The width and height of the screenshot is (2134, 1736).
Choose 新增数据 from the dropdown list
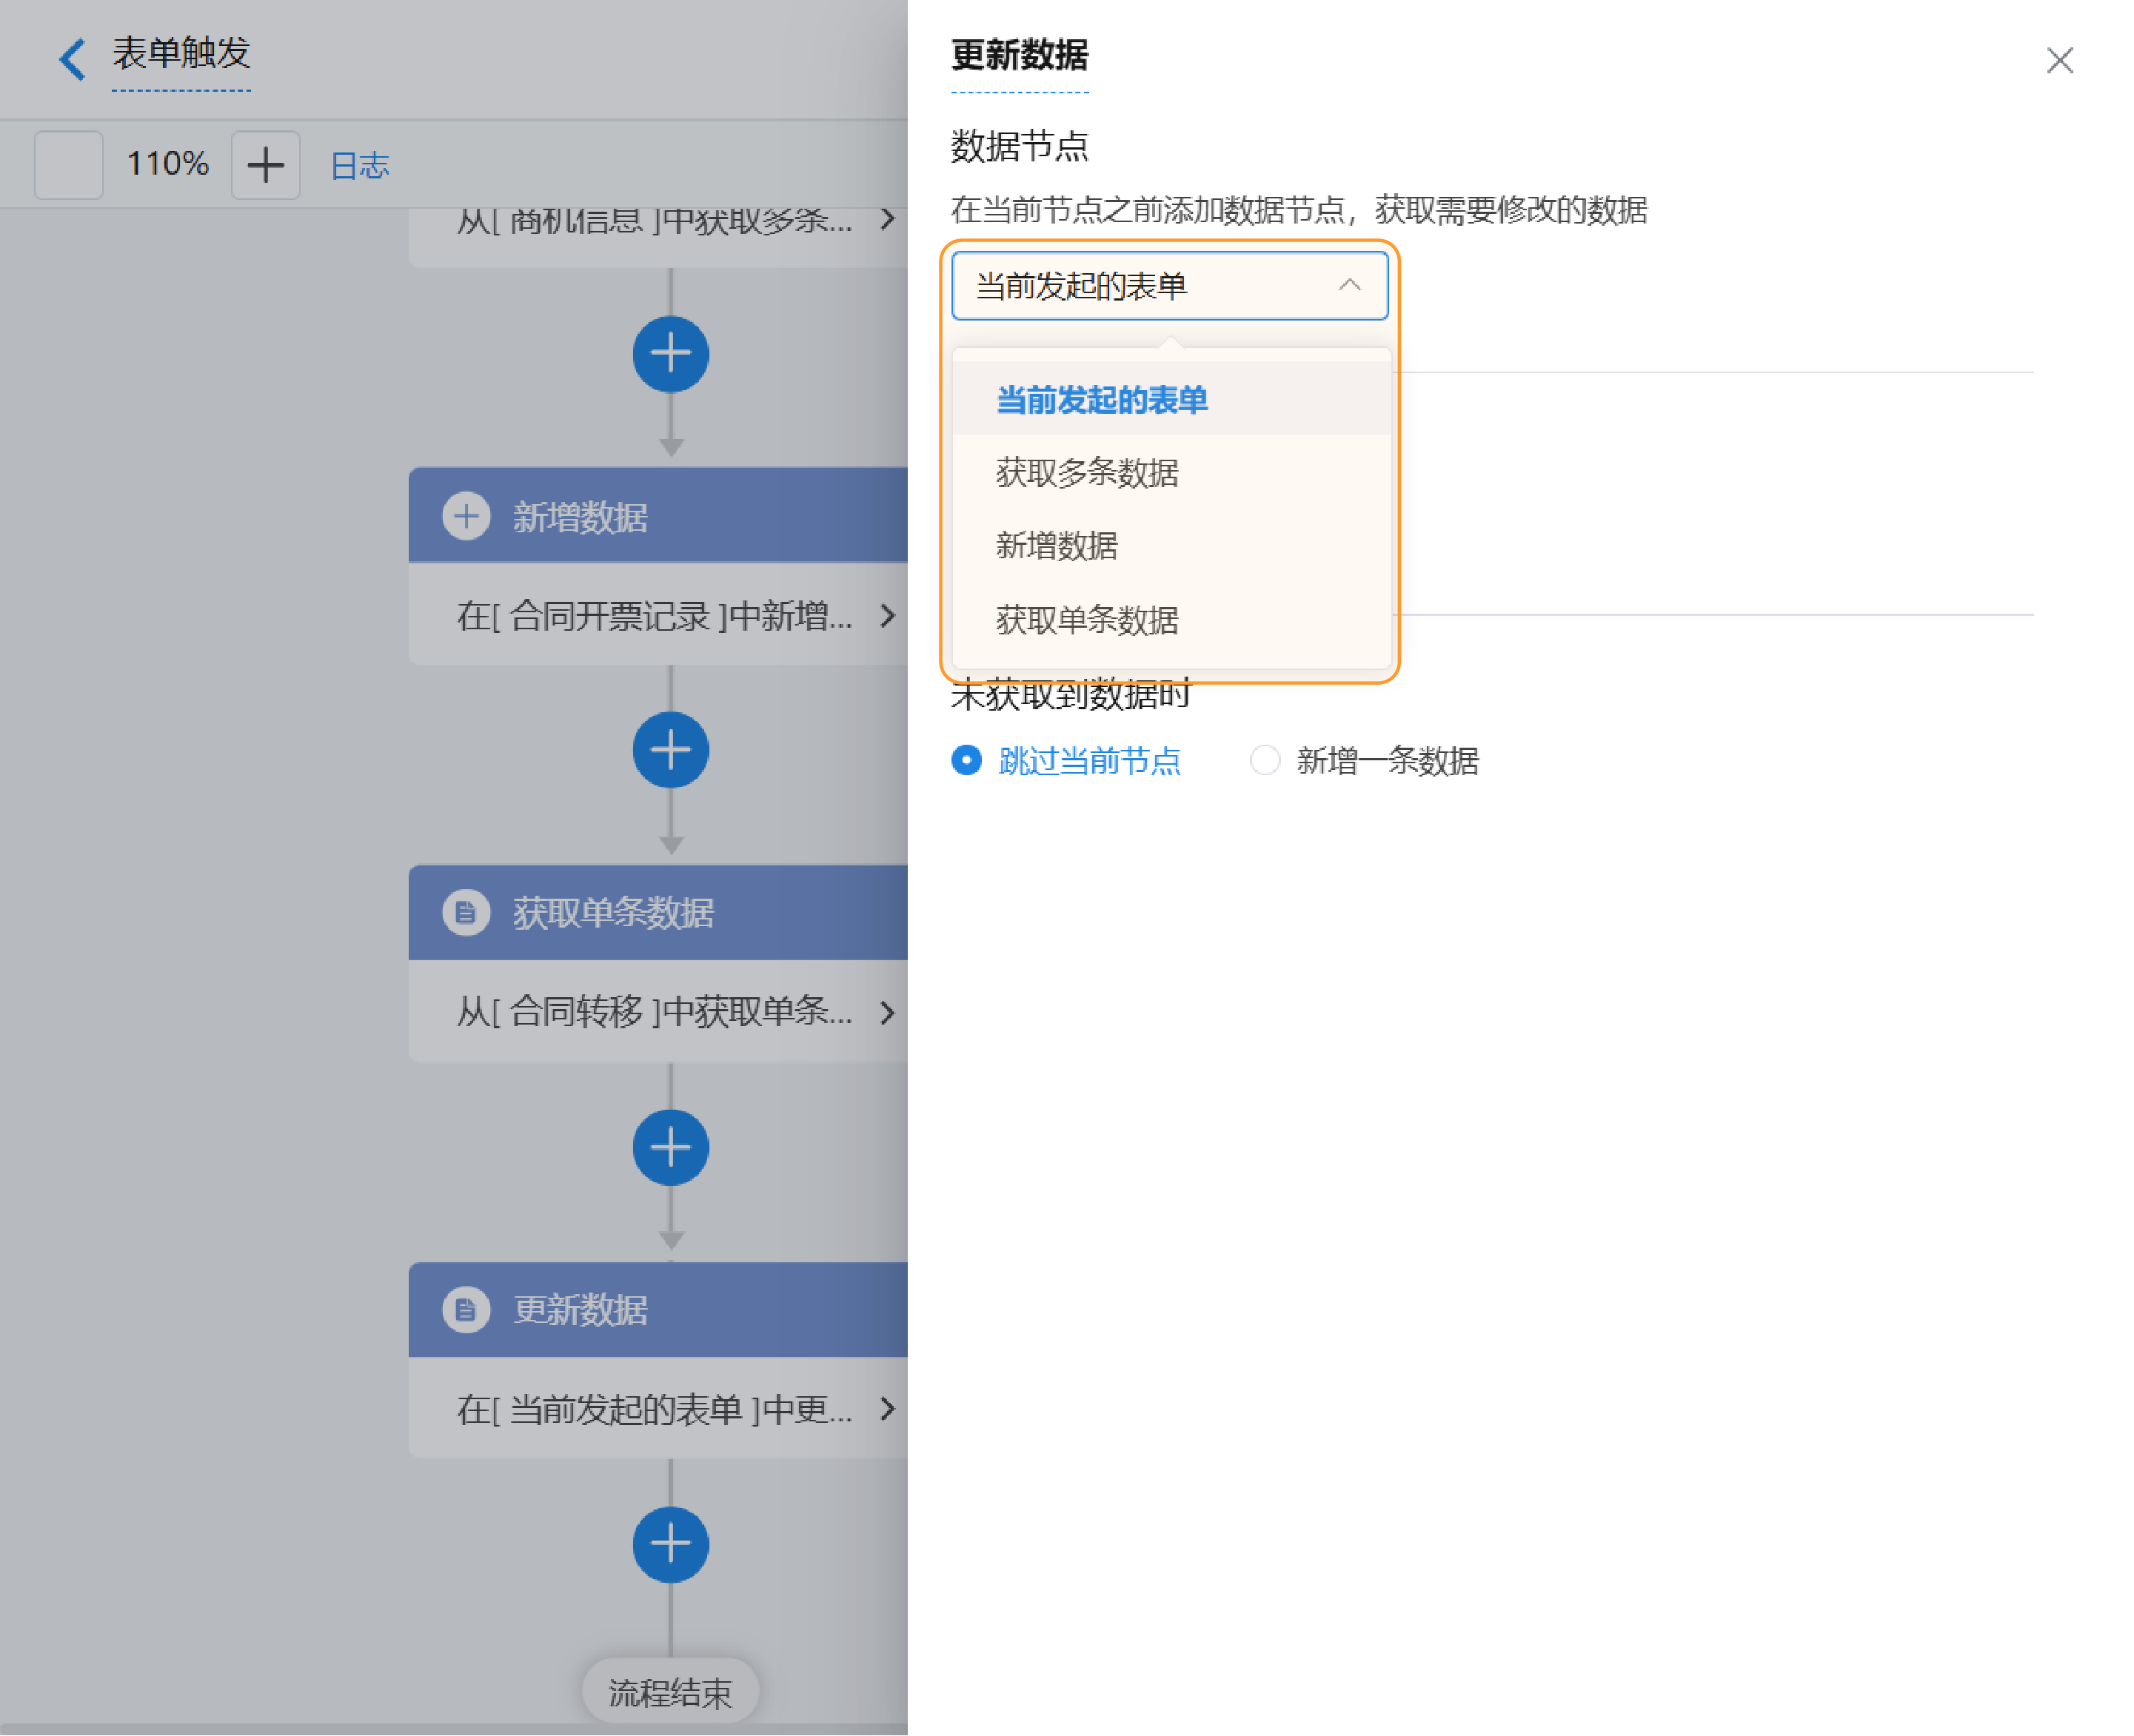click(x=1056, y=545)
